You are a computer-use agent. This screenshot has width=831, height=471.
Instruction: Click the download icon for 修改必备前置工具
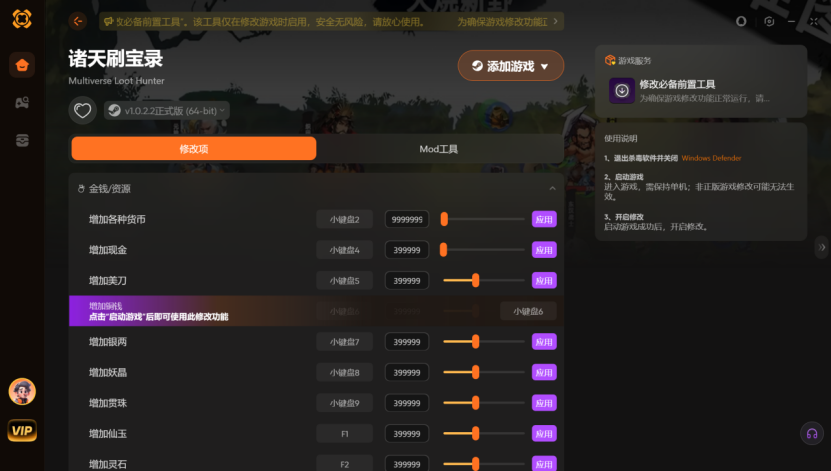[622, 91]
